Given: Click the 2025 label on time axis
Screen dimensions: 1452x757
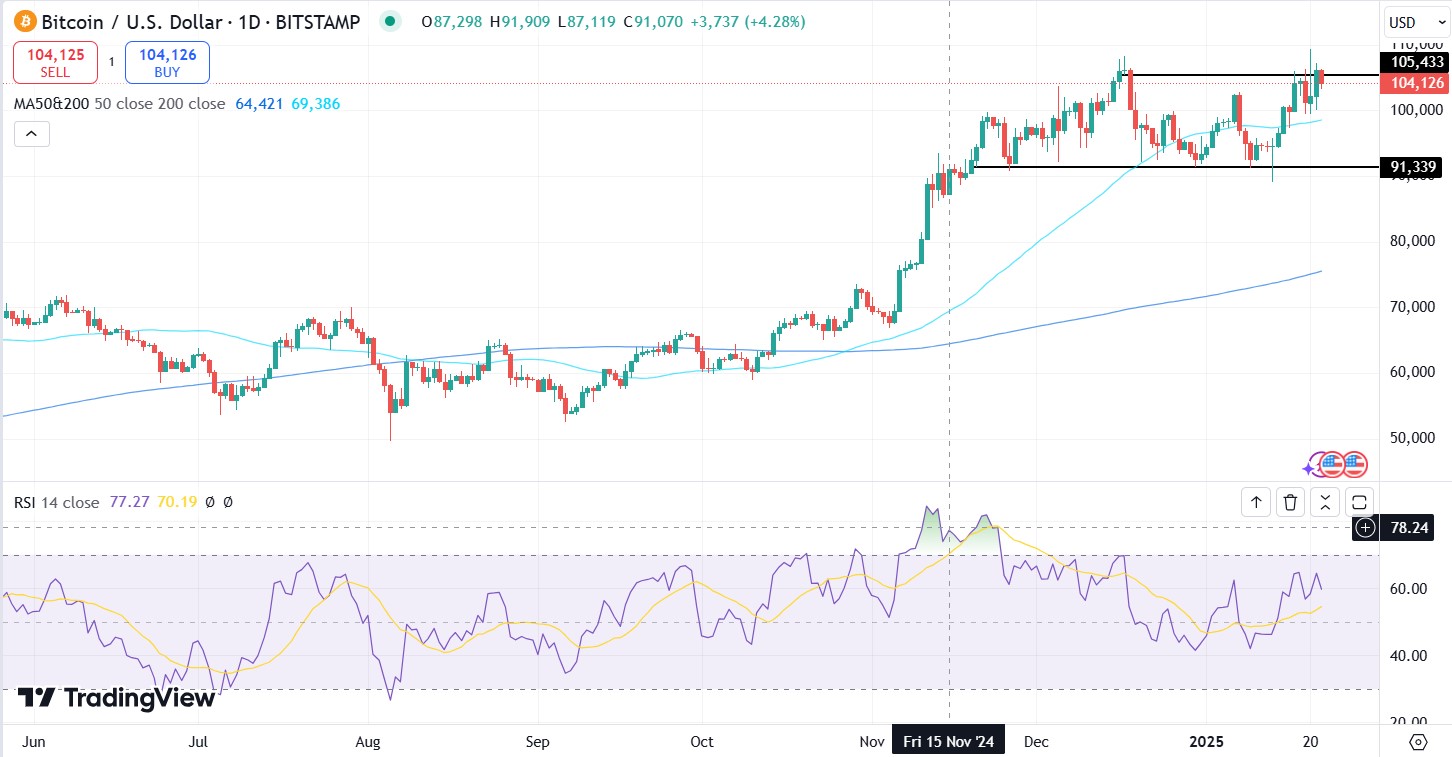Looking at the screenshot, I should point(1206,741).
